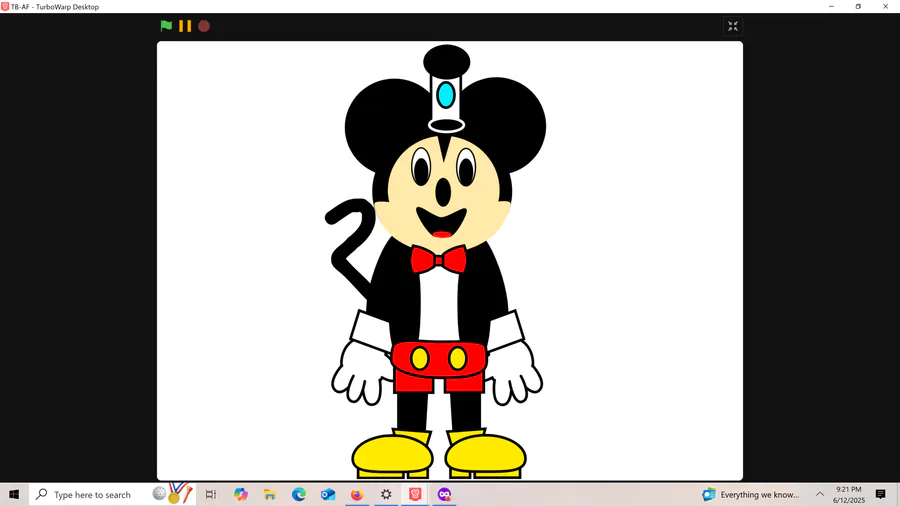Click the search highlights golf medal image
Viewport: 900px width, 506px height.
[173, 493]
